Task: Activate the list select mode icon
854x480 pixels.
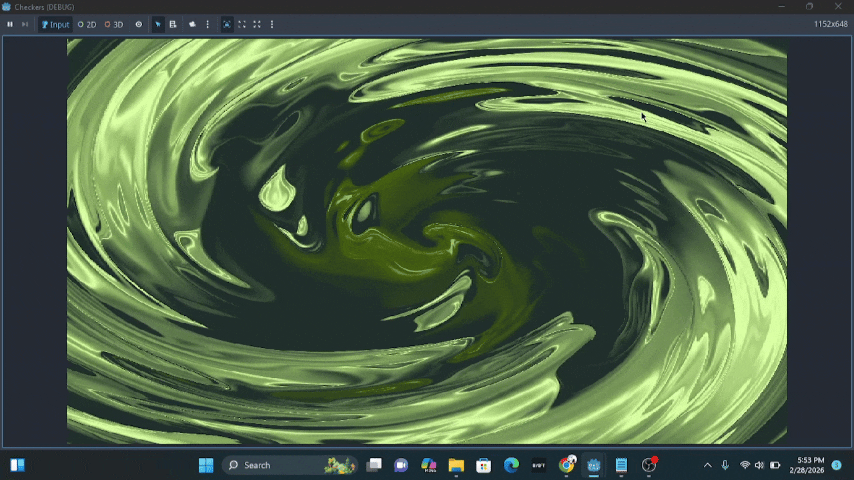Action: 173,25
